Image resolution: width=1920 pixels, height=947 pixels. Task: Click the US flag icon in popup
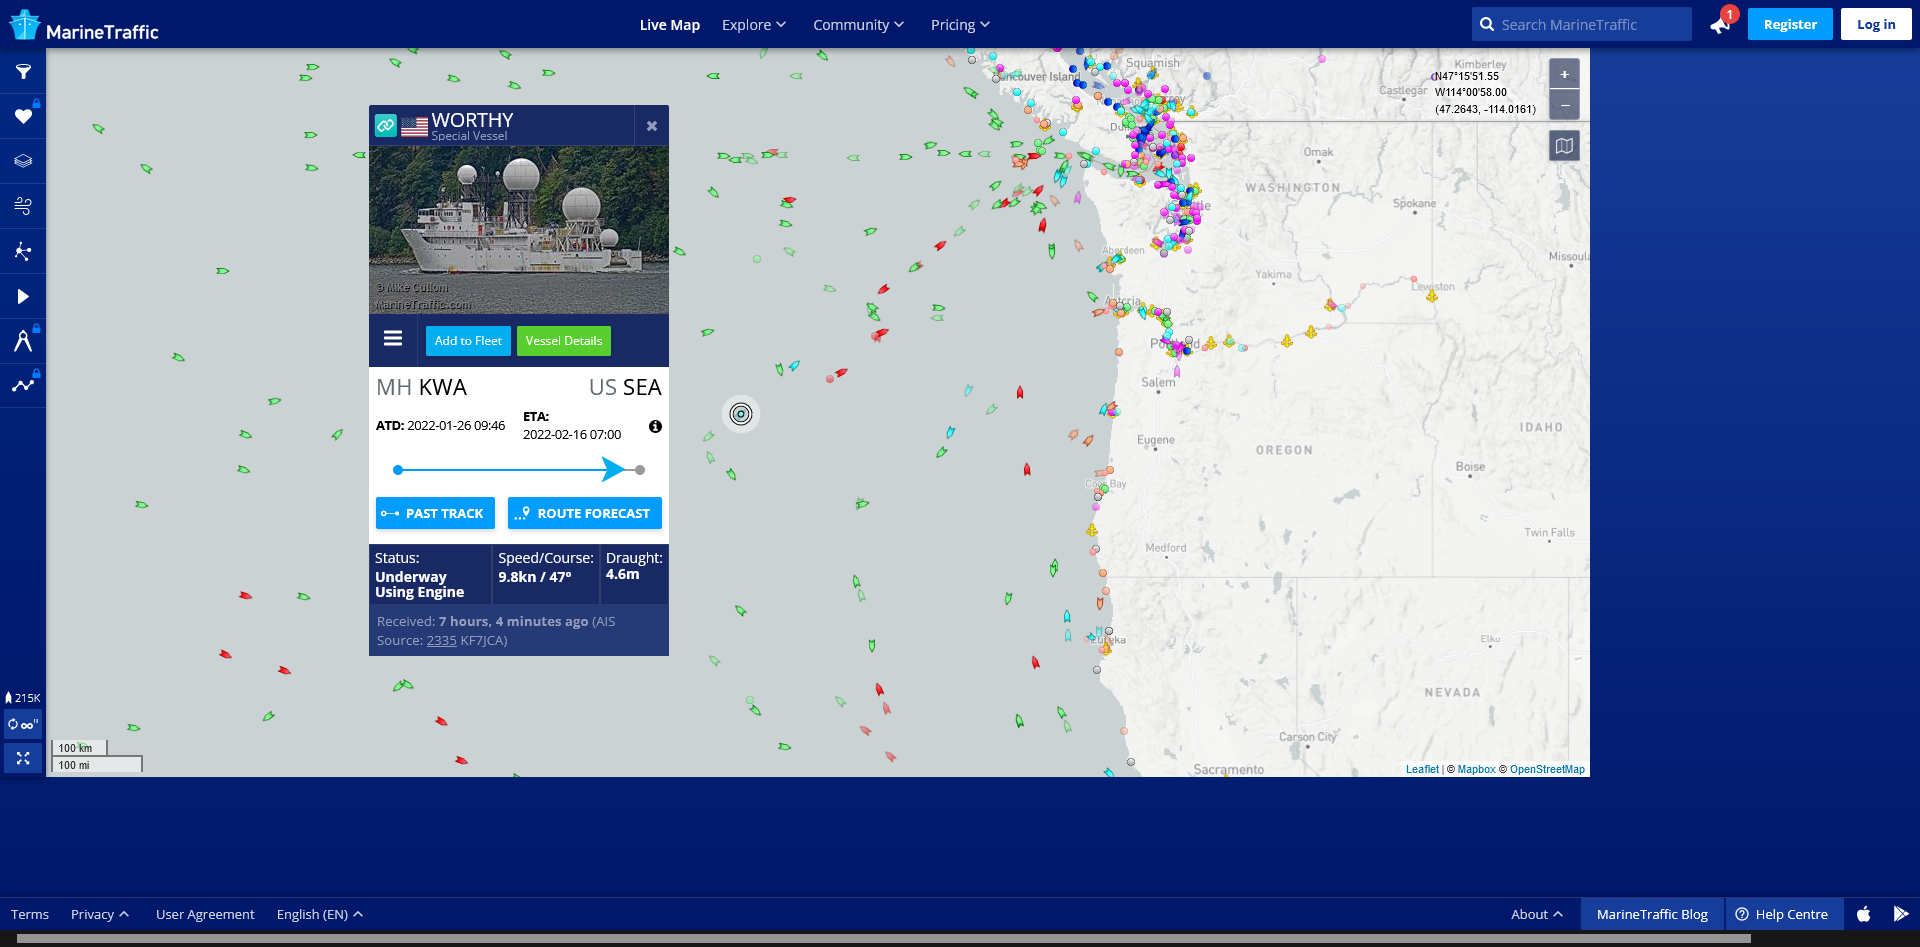pos(414,127)
